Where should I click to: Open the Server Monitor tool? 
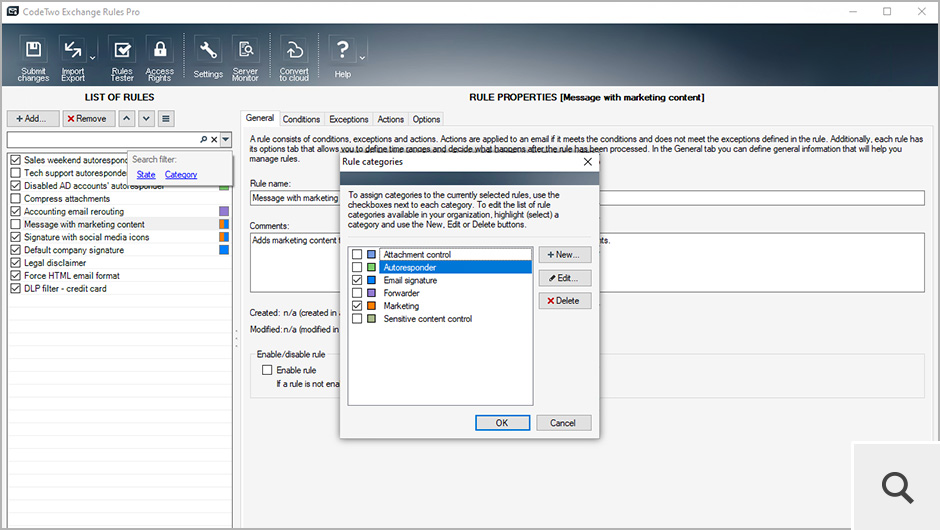(245, 59)
